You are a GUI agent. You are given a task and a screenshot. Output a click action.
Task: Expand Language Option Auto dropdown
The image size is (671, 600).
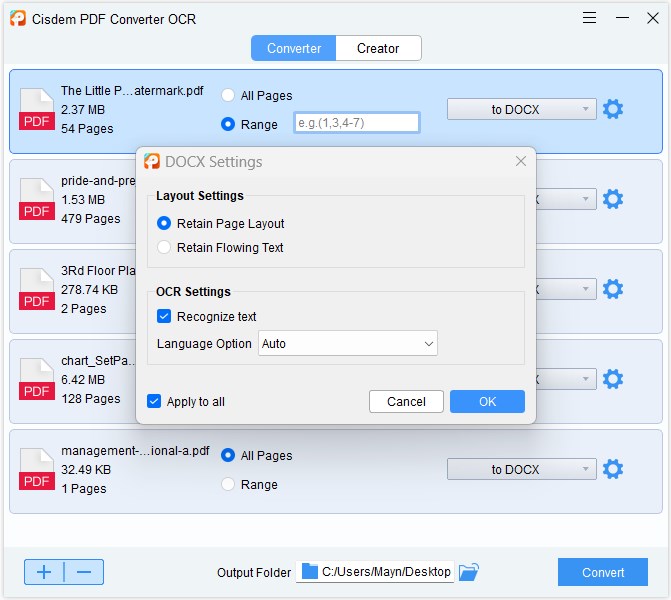pos(348,343)
